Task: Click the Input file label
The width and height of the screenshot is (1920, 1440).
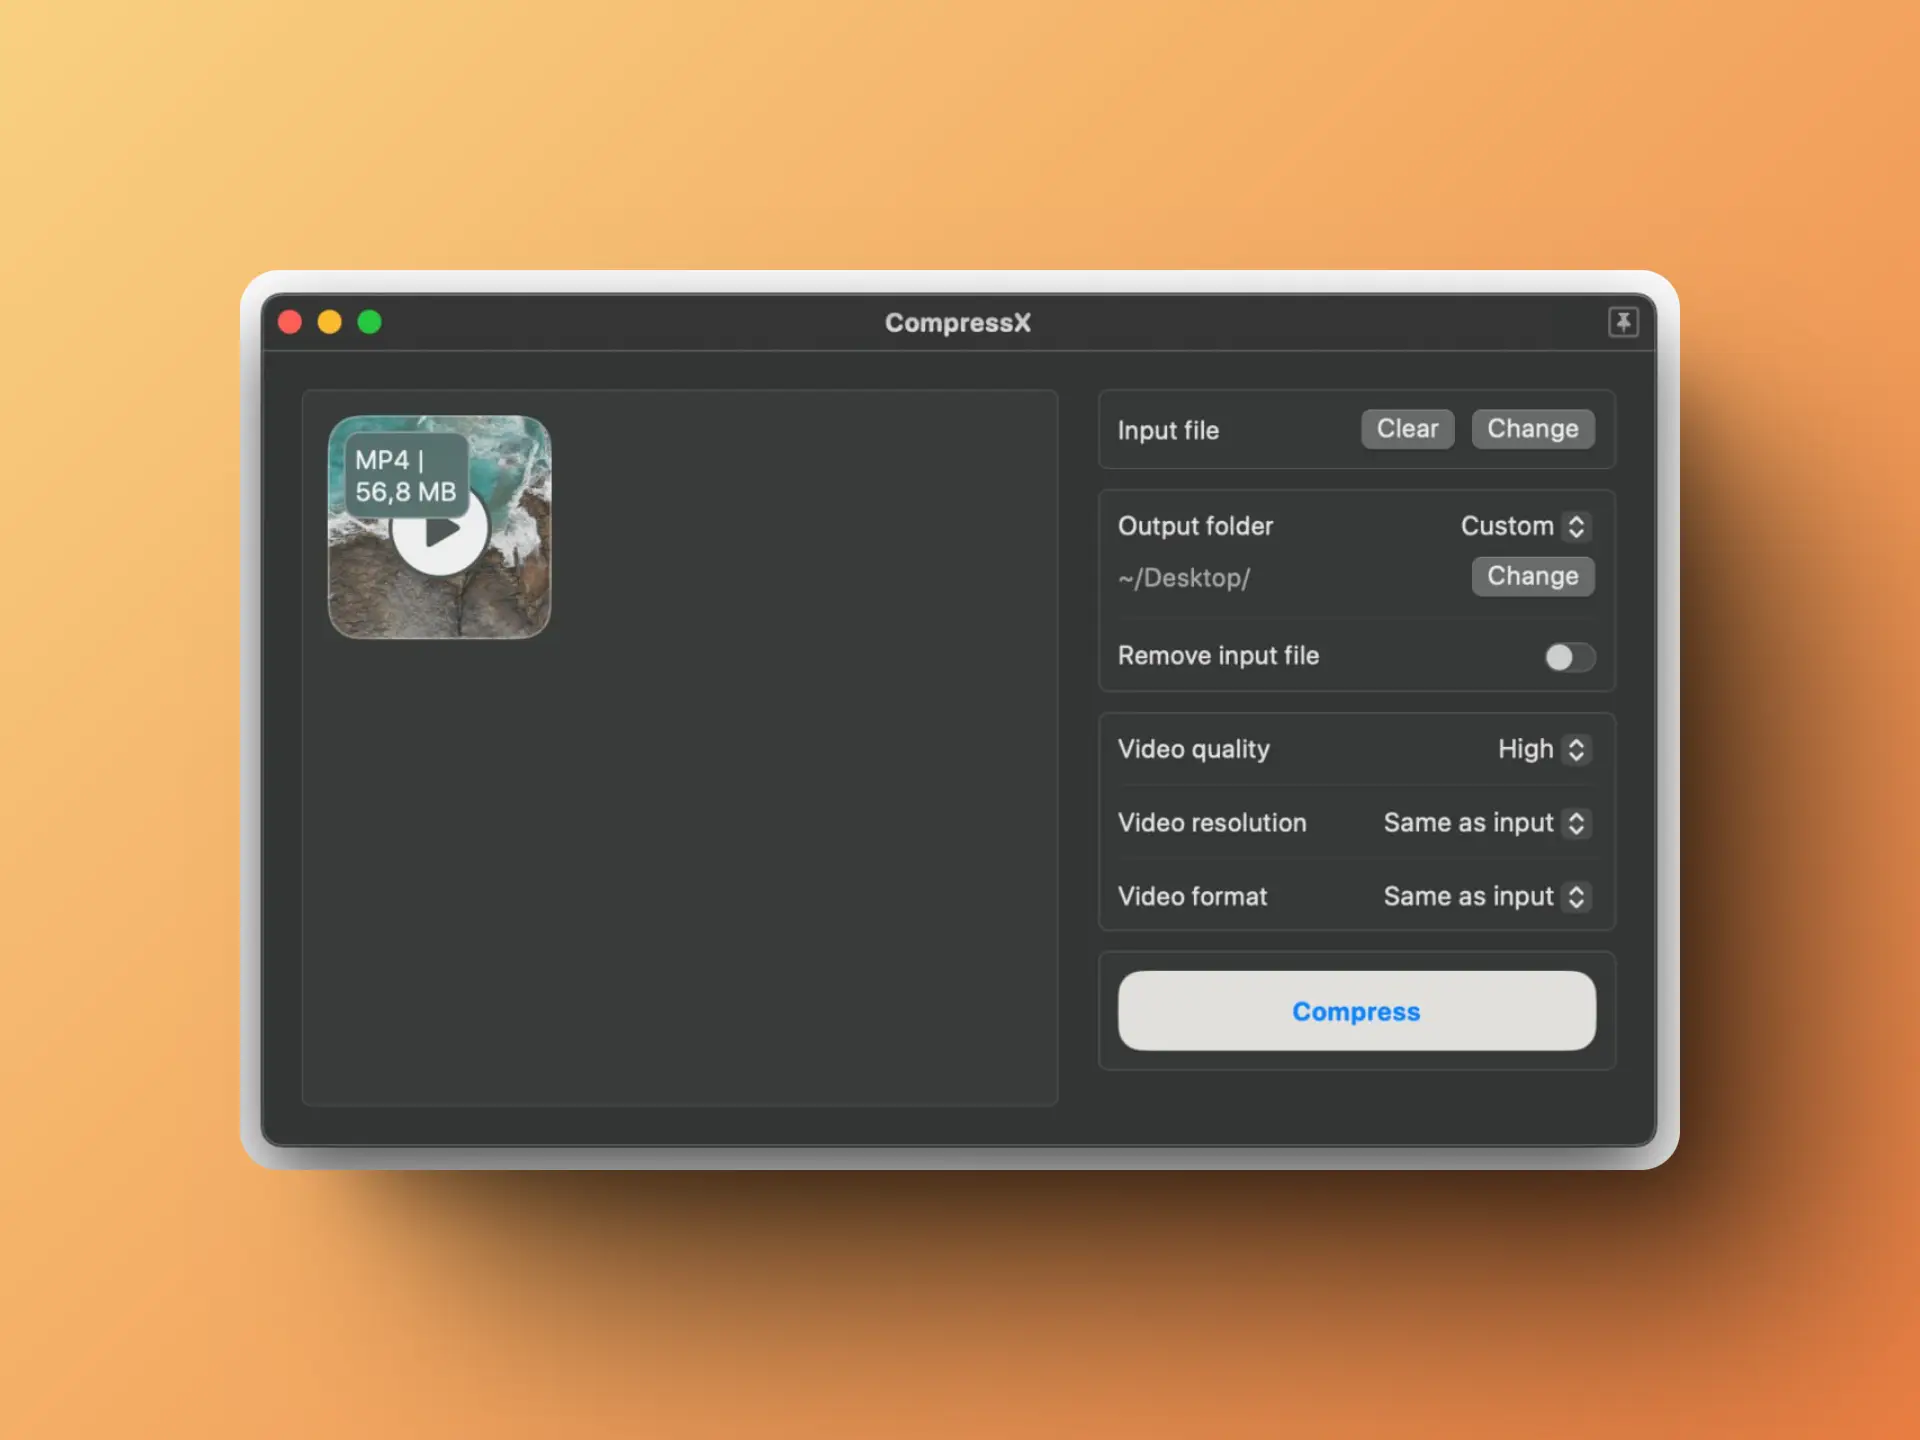Action: click(1168, 431)
